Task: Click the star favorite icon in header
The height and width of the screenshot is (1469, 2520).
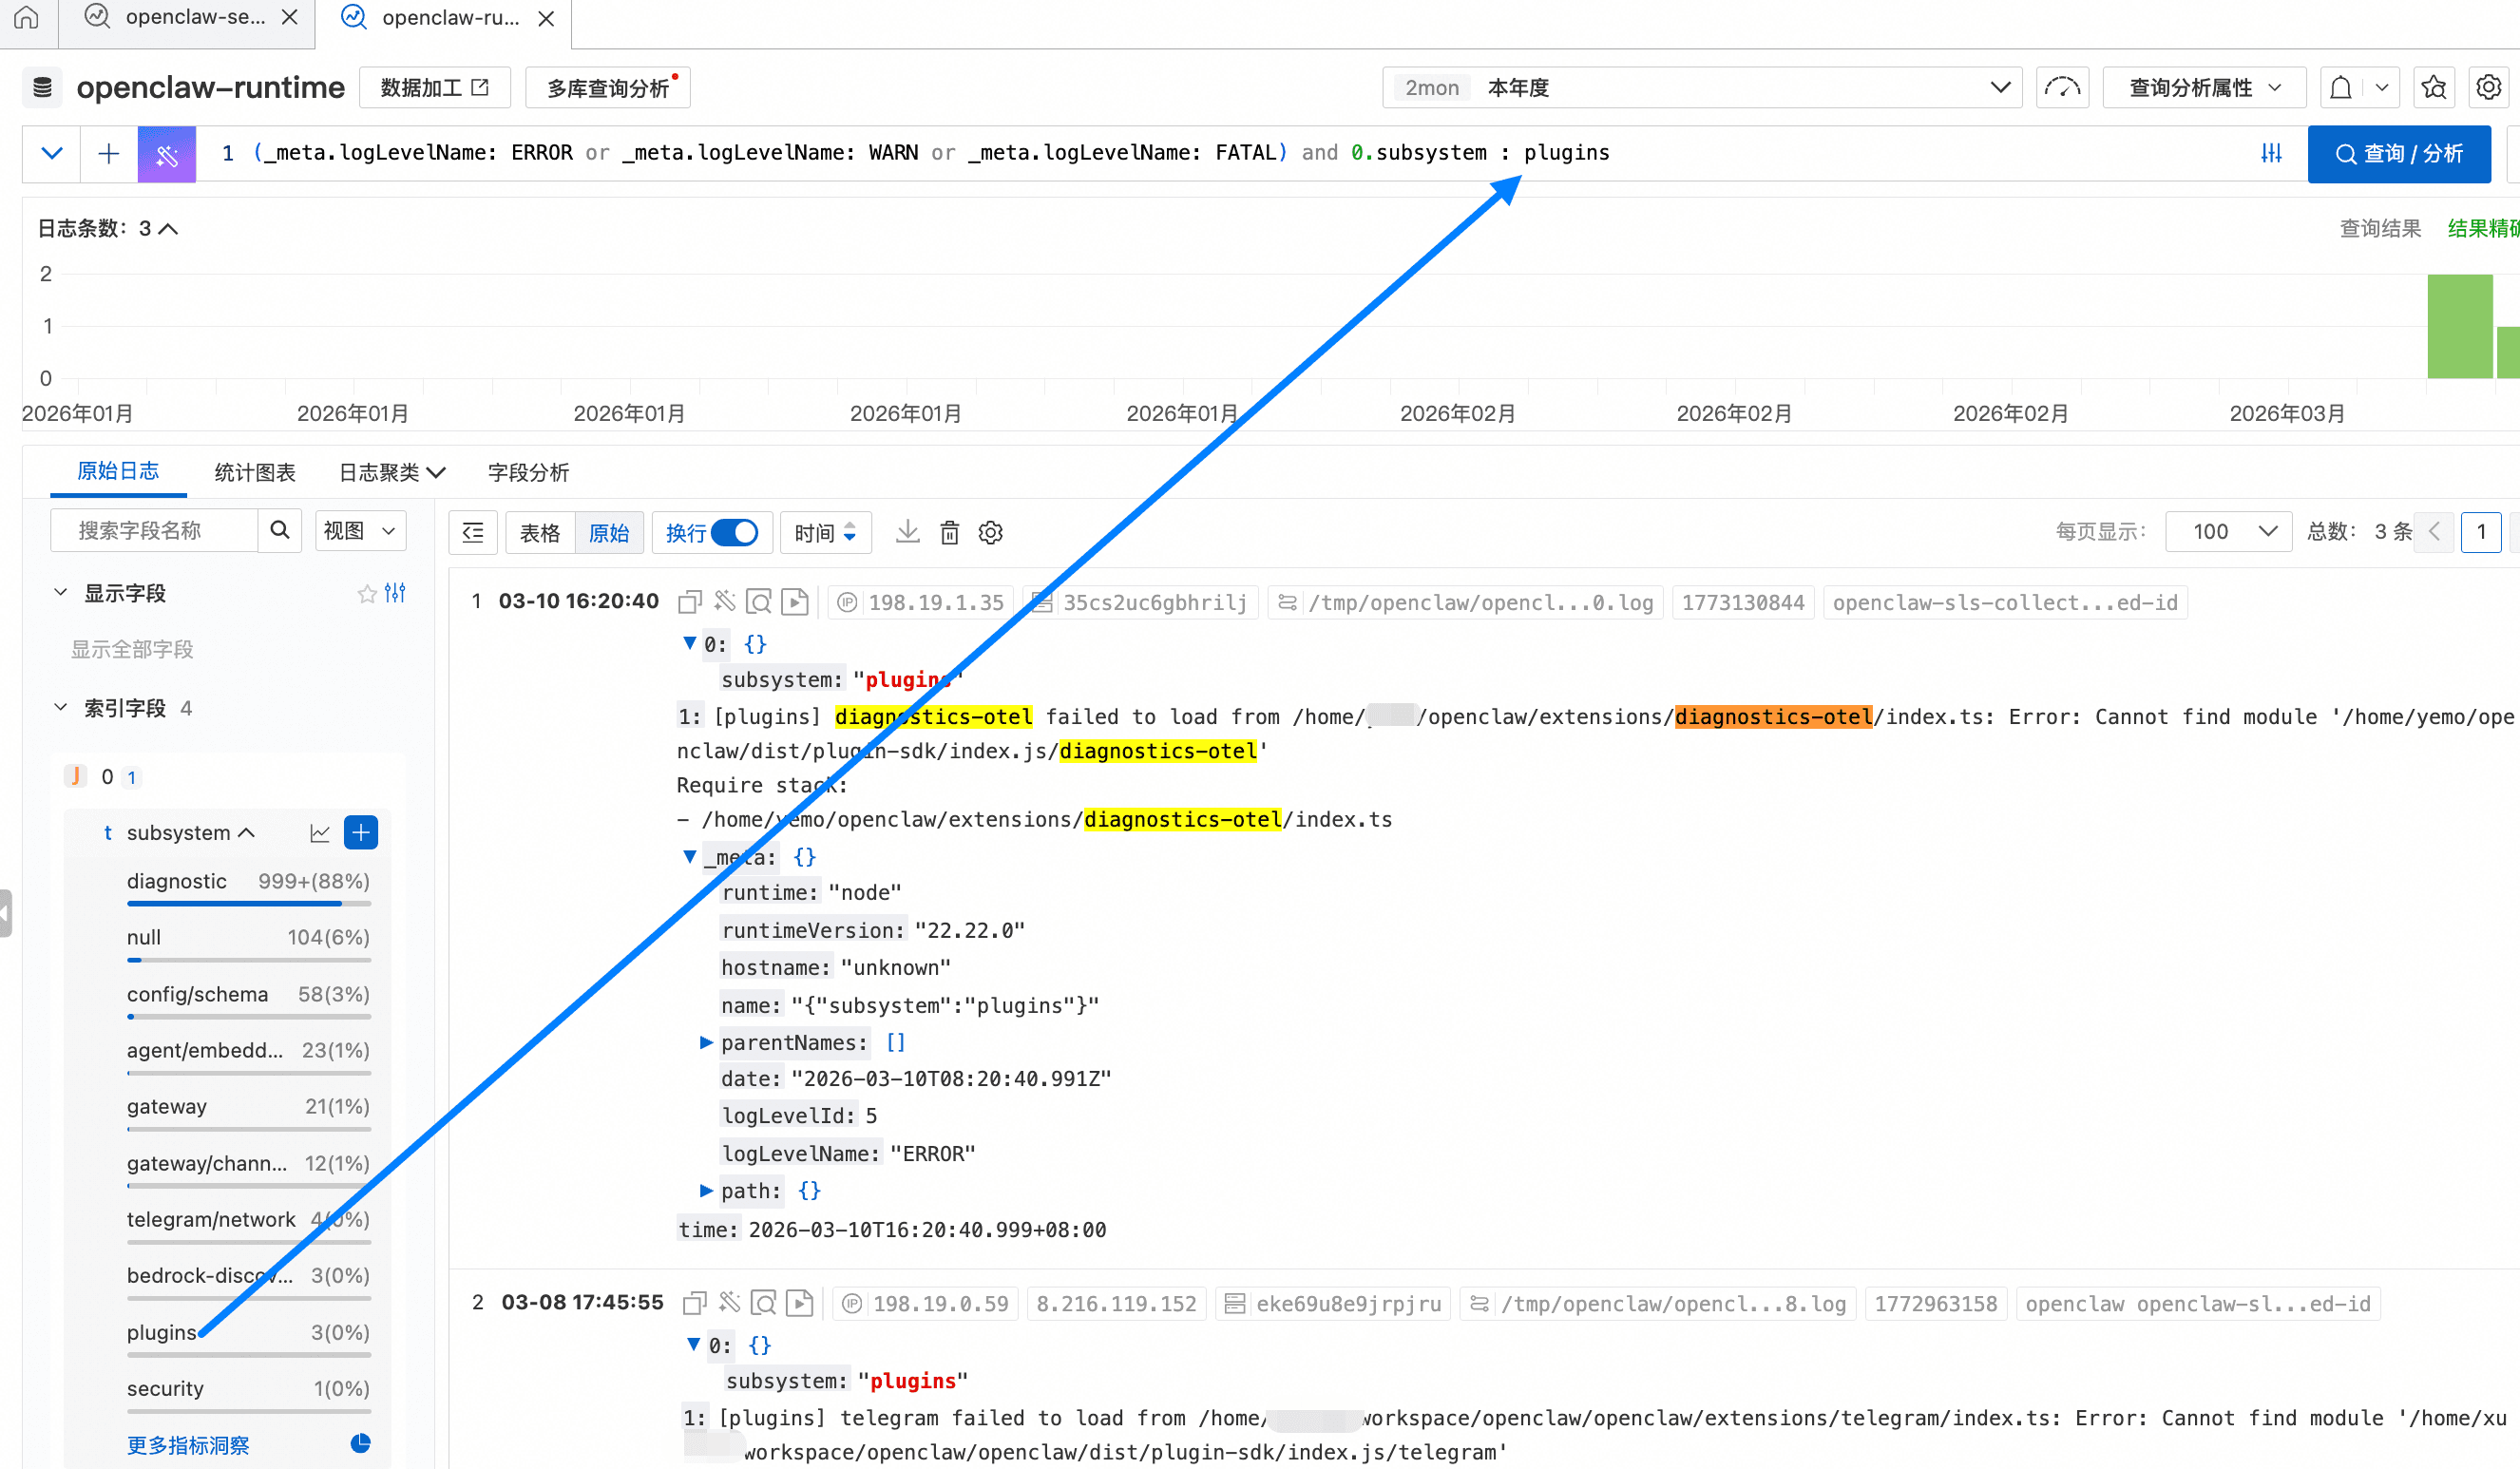Action: [x=2434, y=88]
